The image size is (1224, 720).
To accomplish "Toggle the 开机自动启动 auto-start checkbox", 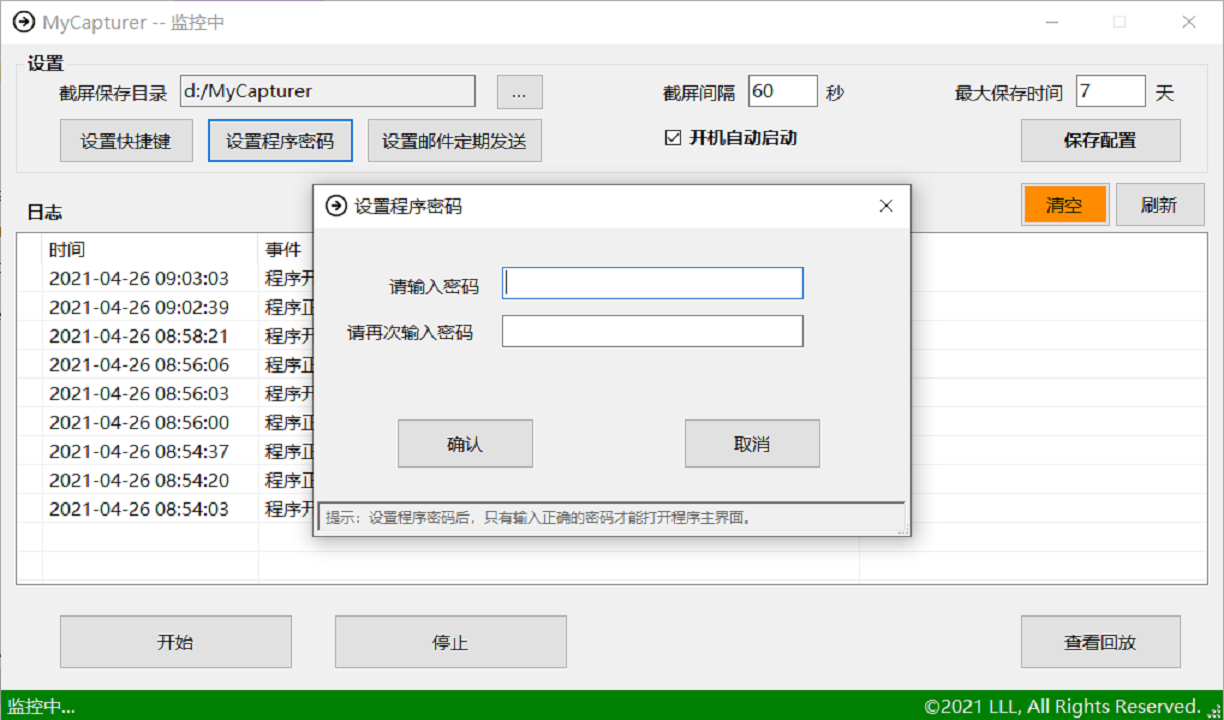I will tap(672, 137).
